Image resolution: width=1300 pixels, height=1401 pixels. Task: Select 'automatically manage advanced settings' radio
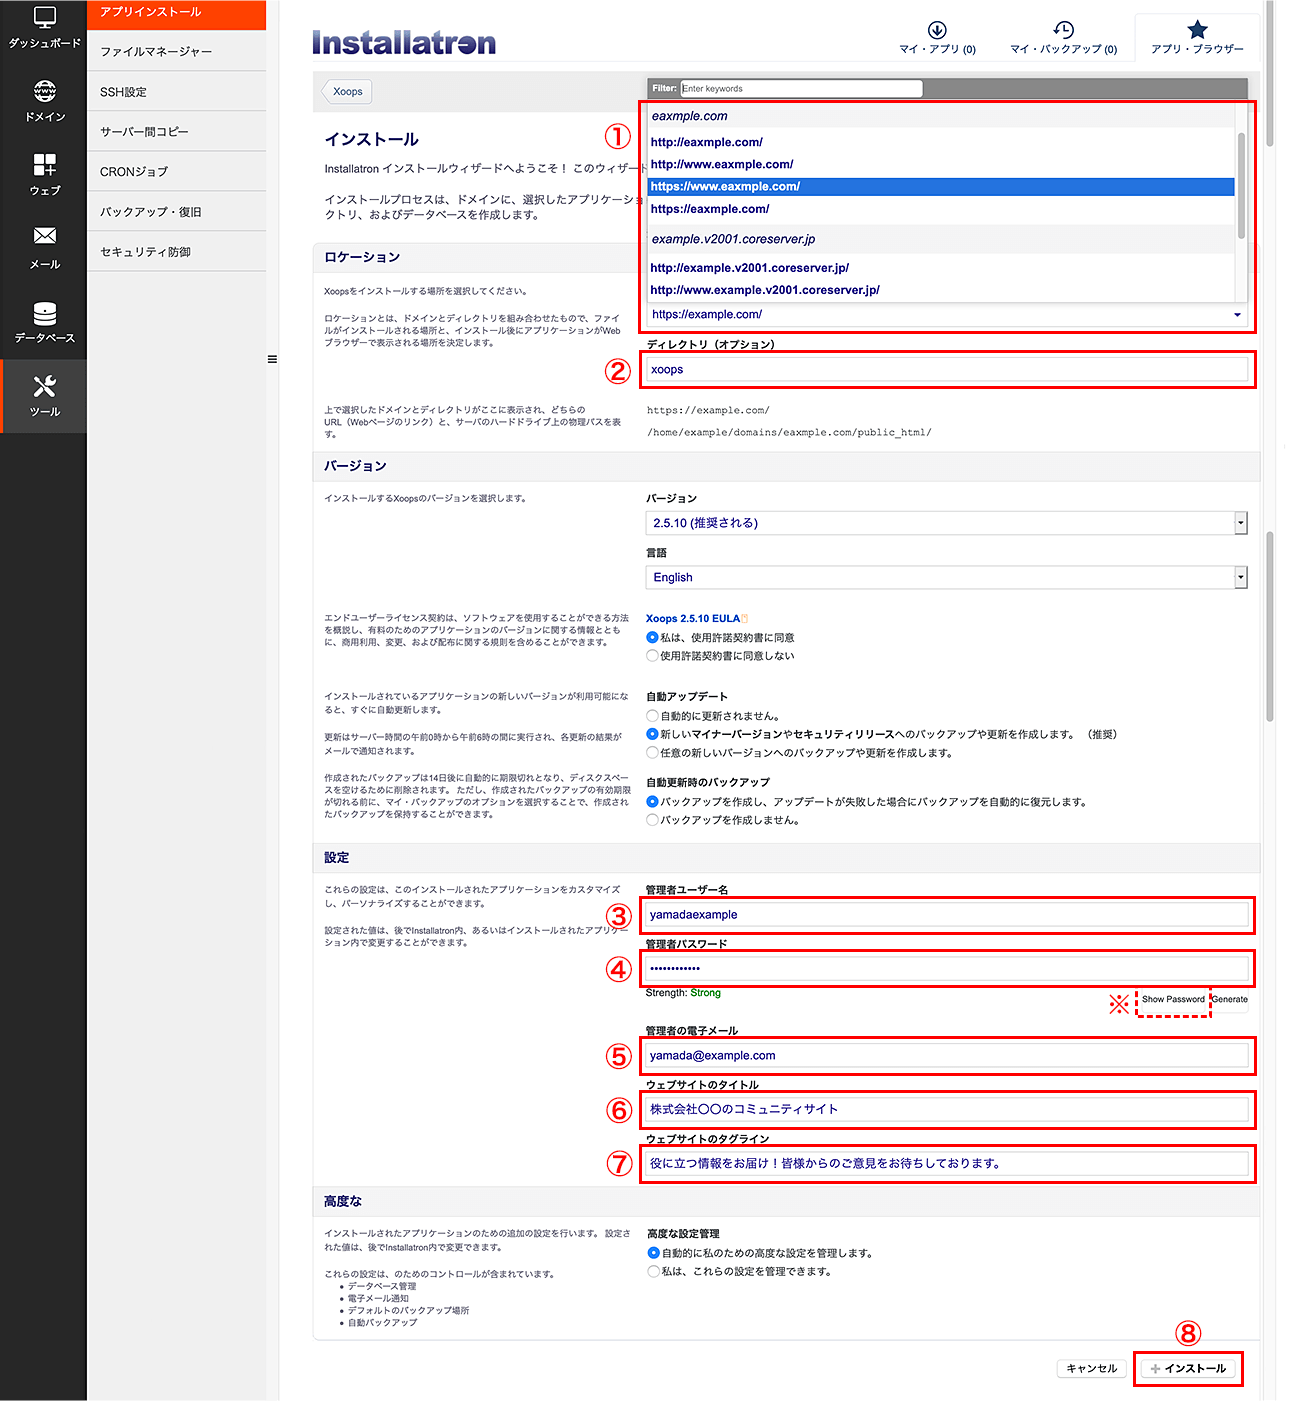[x=653, y=1253]
